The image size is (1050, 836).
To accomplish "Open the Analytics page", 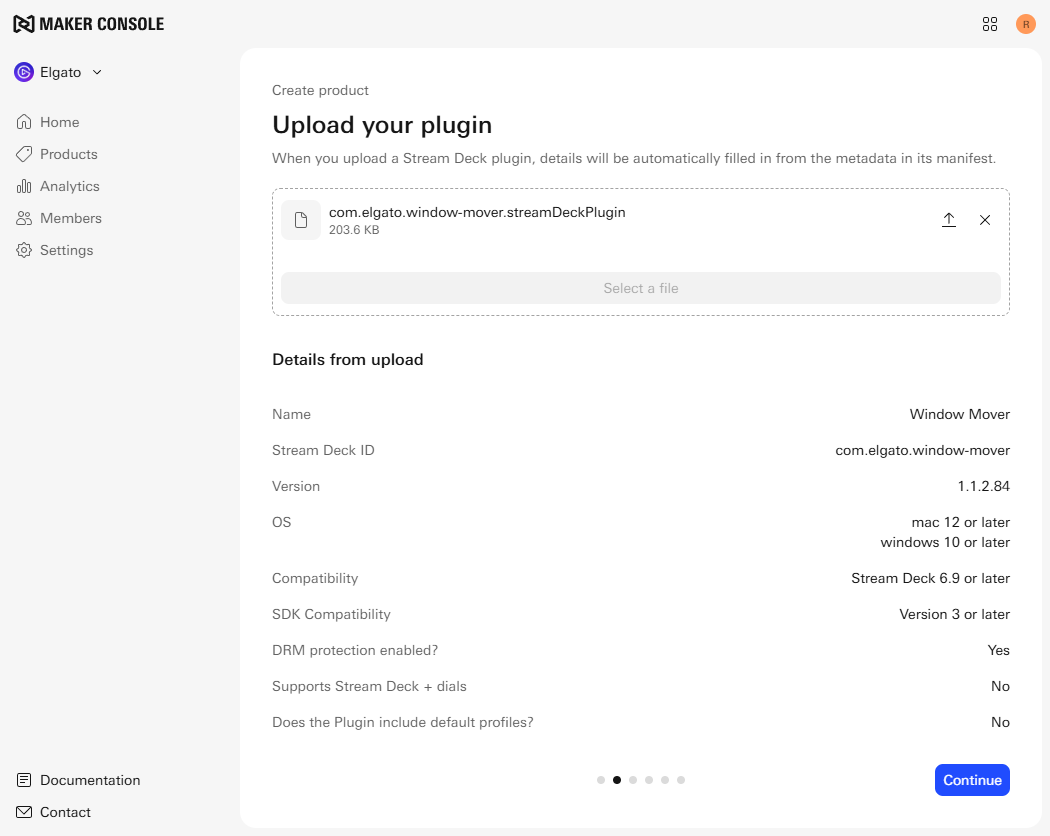I will [x=69, y=186].
